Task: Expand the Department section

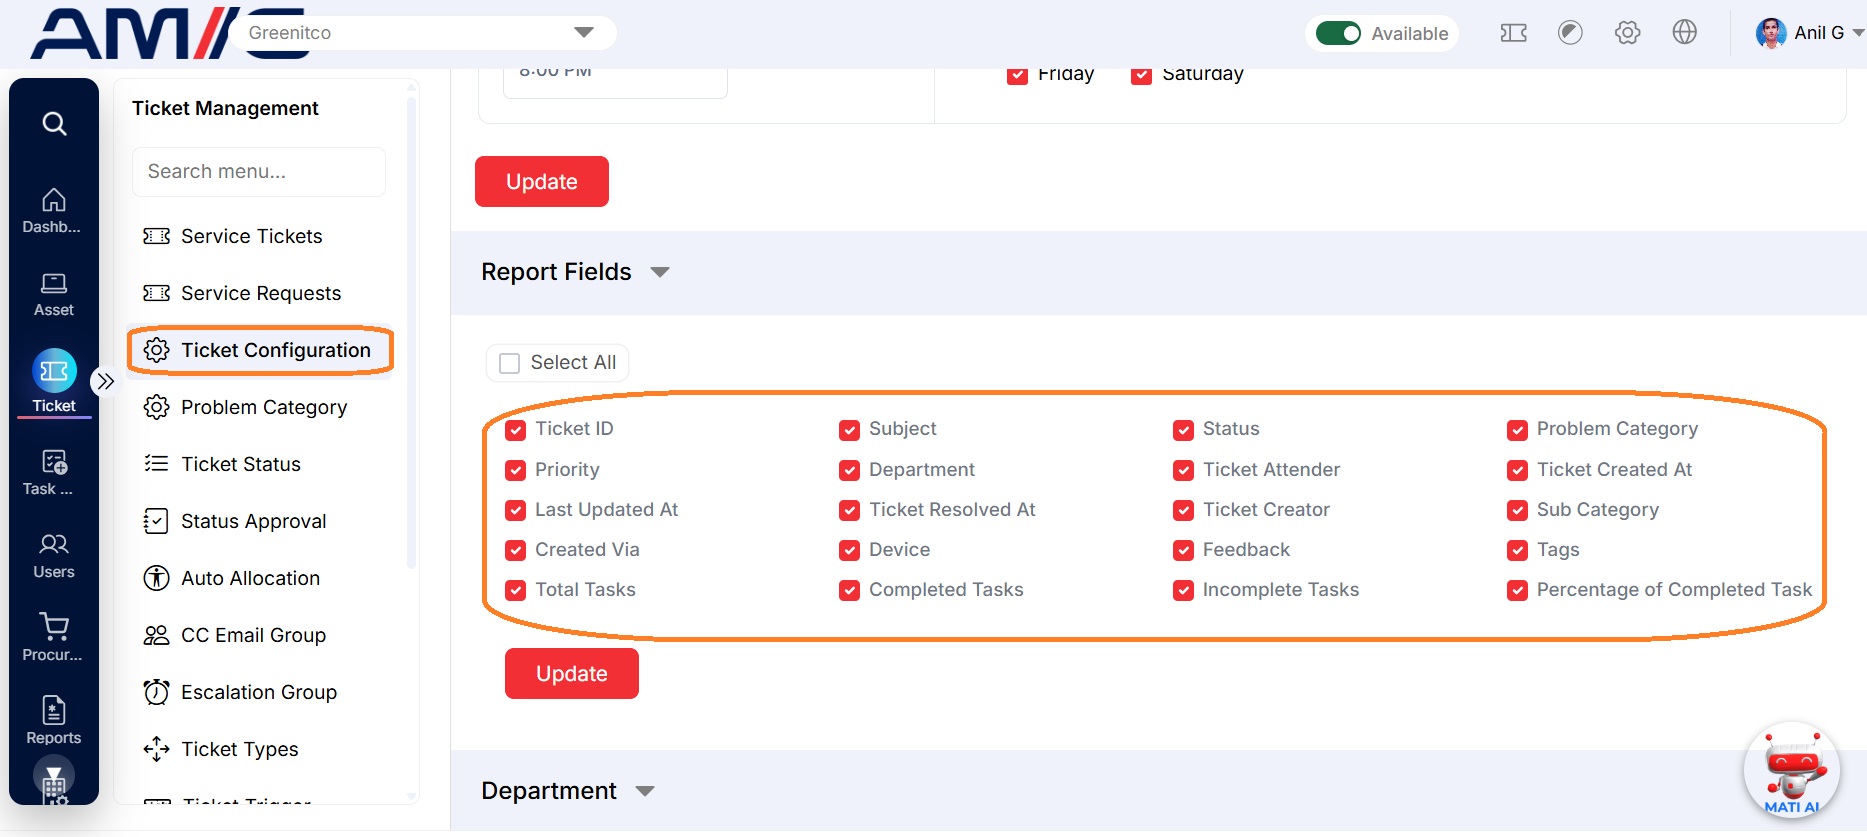Action: [645, 791]
